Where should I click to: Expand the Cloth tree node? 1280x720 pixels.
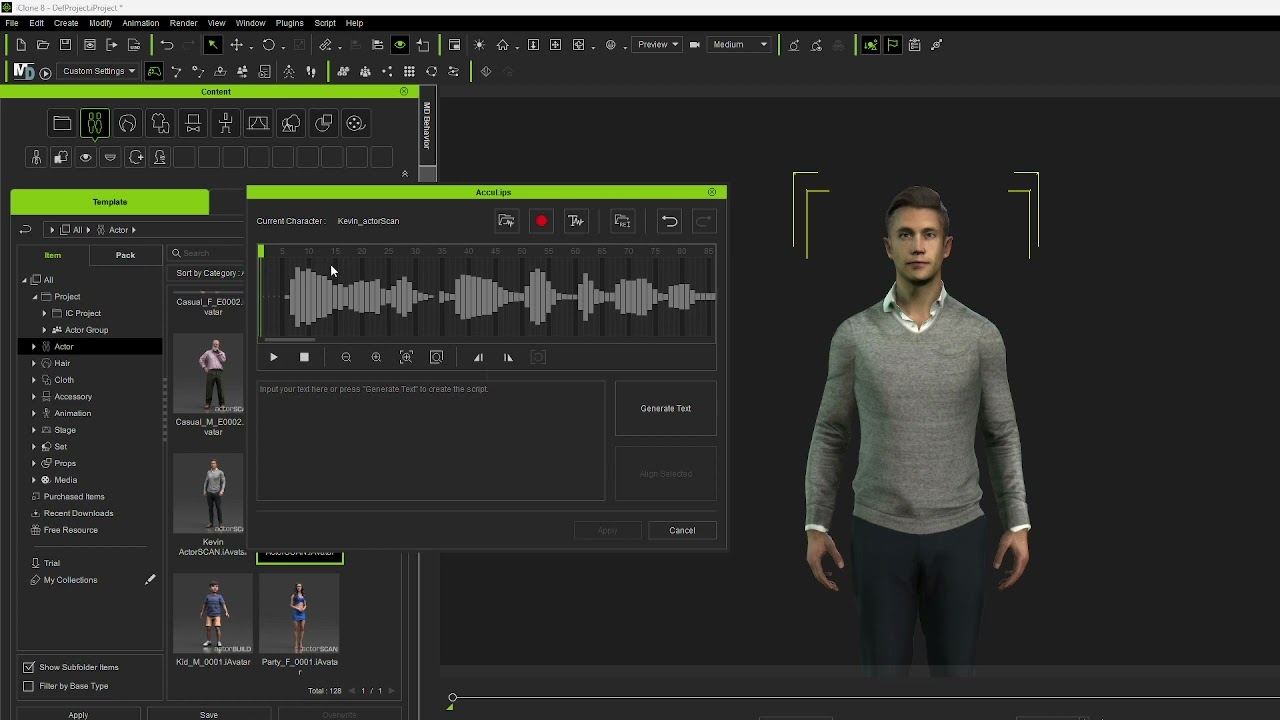34,380
